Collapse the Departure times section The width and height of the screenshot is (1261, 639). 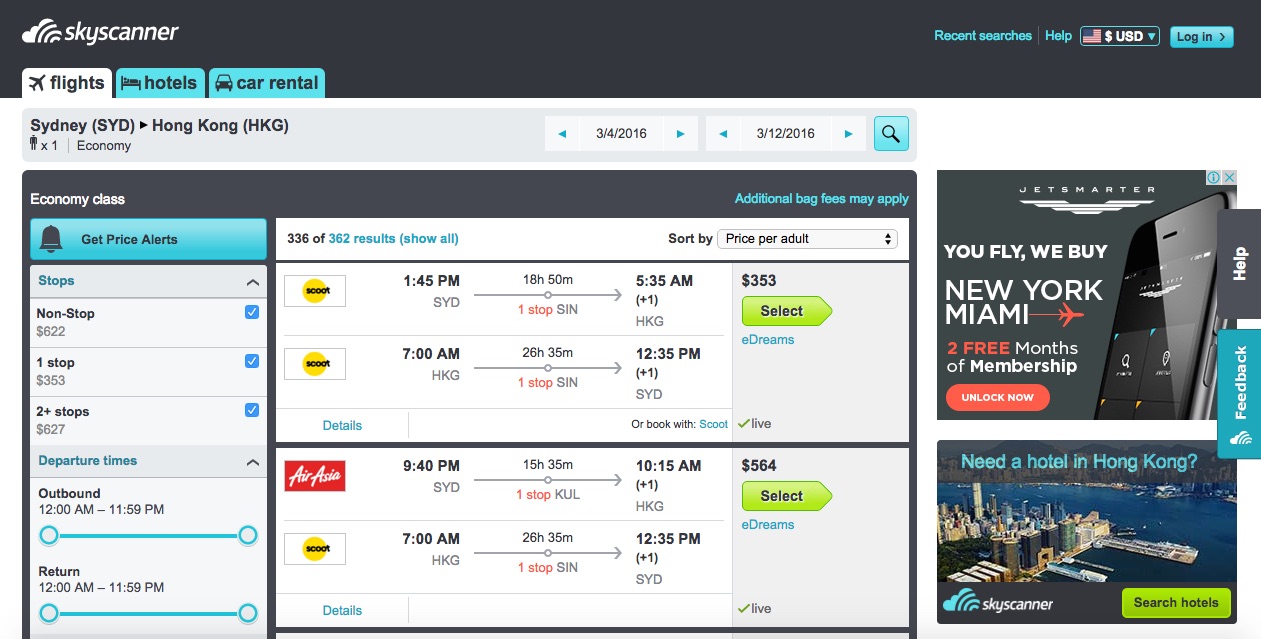pyautogui.click(x=253, y=462)
